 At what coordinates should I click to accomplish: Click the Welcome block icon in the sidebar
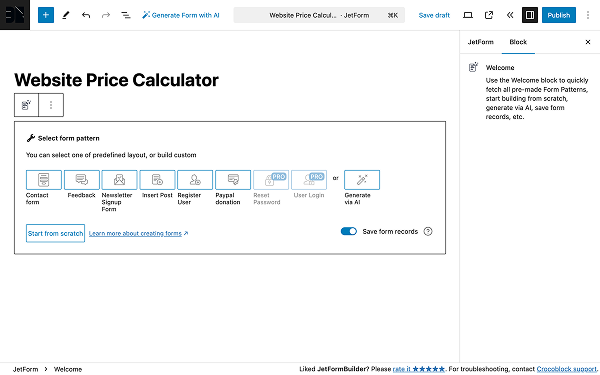click(x=473, y=67)
